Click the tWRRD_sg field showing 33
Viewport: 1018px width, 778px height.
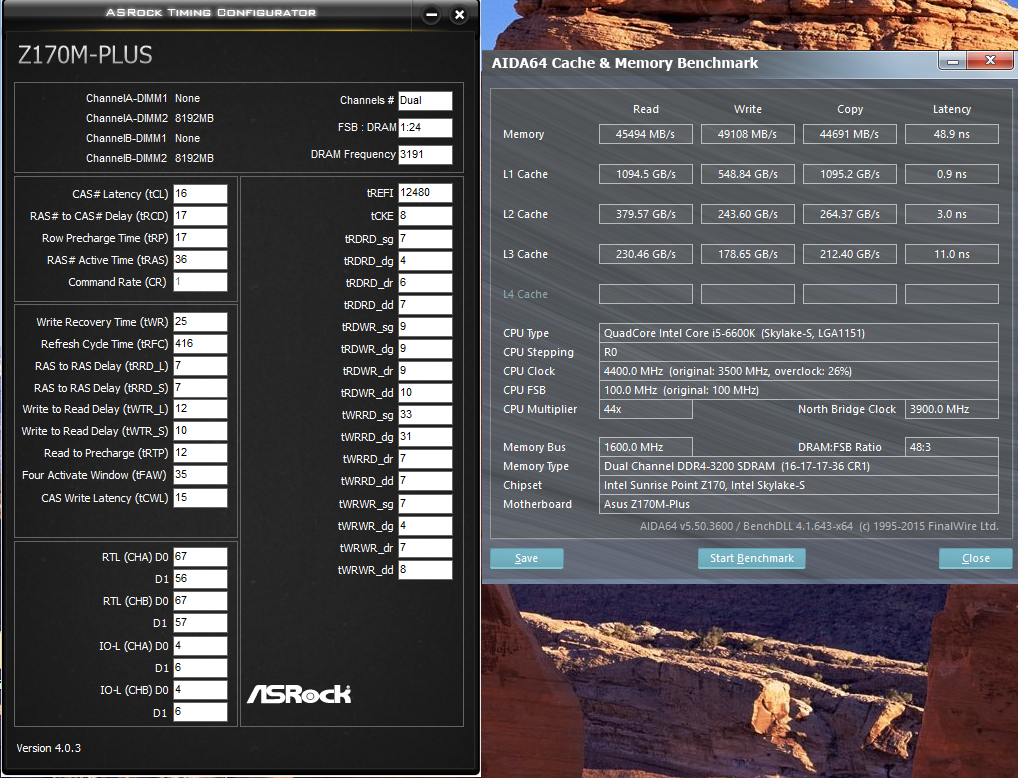[425, 414]
